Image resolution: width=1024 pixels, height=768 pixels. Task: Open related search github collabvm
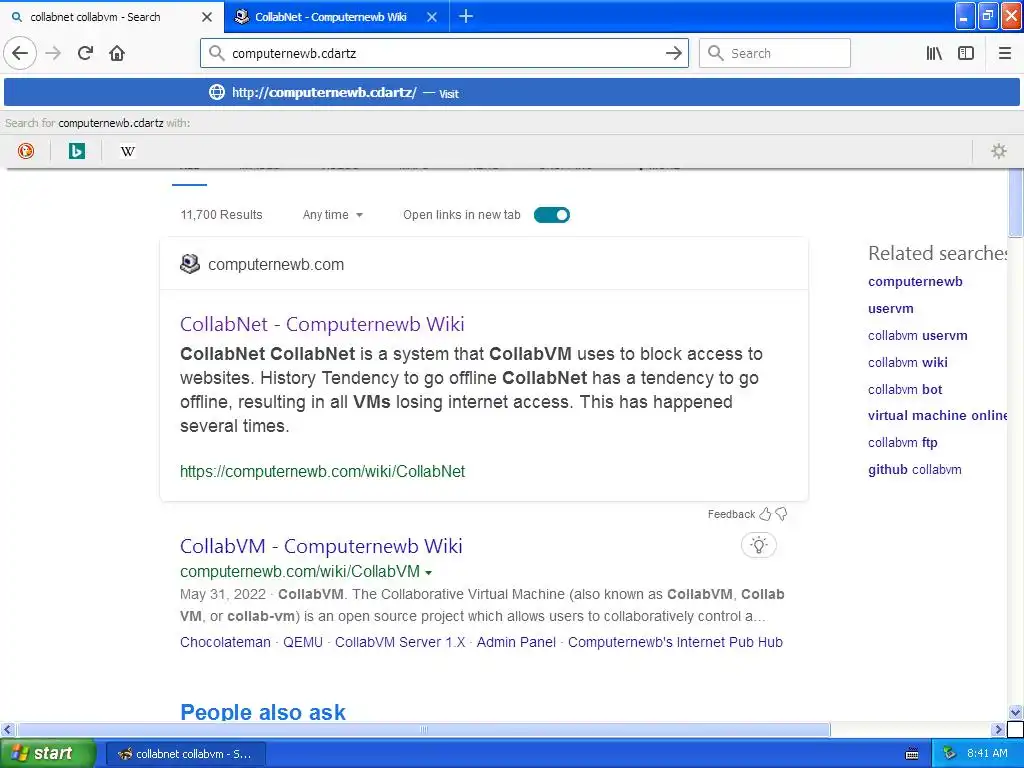(x=915, y=470)
